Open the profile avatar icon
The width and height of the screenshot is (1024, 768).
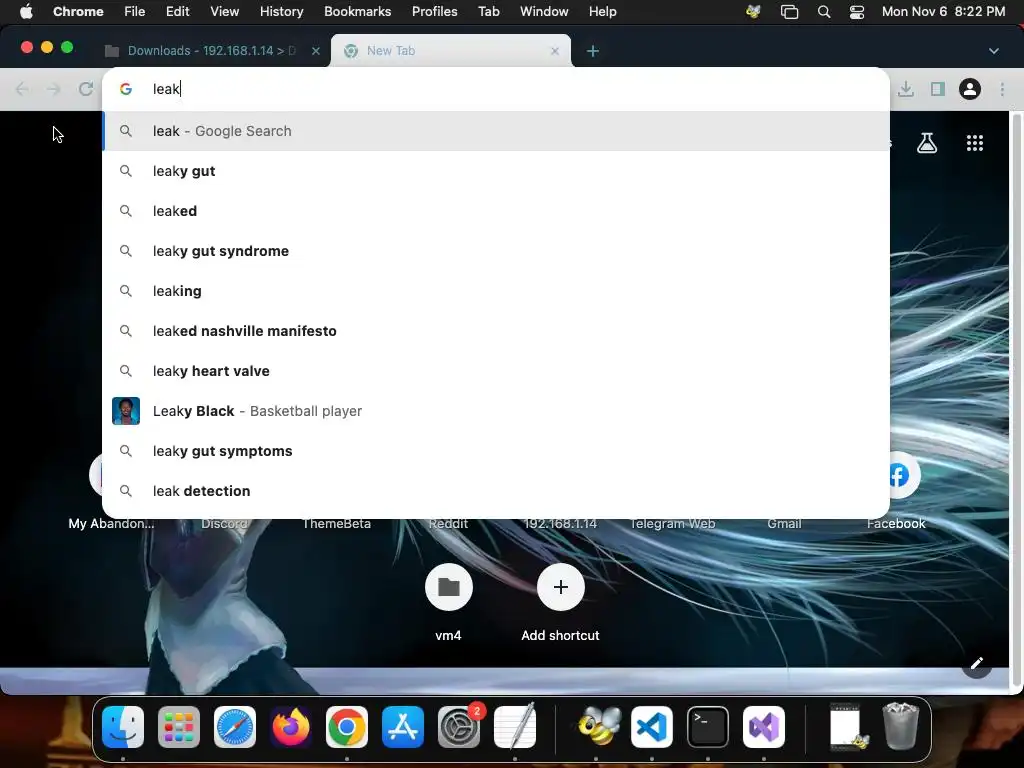coord(970,89)
